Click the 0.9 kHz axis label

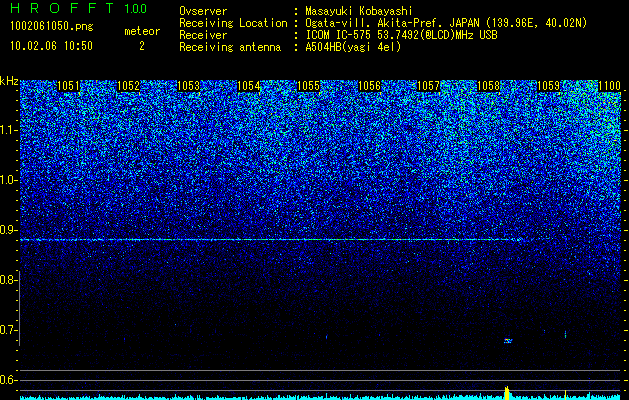point(9,230)
